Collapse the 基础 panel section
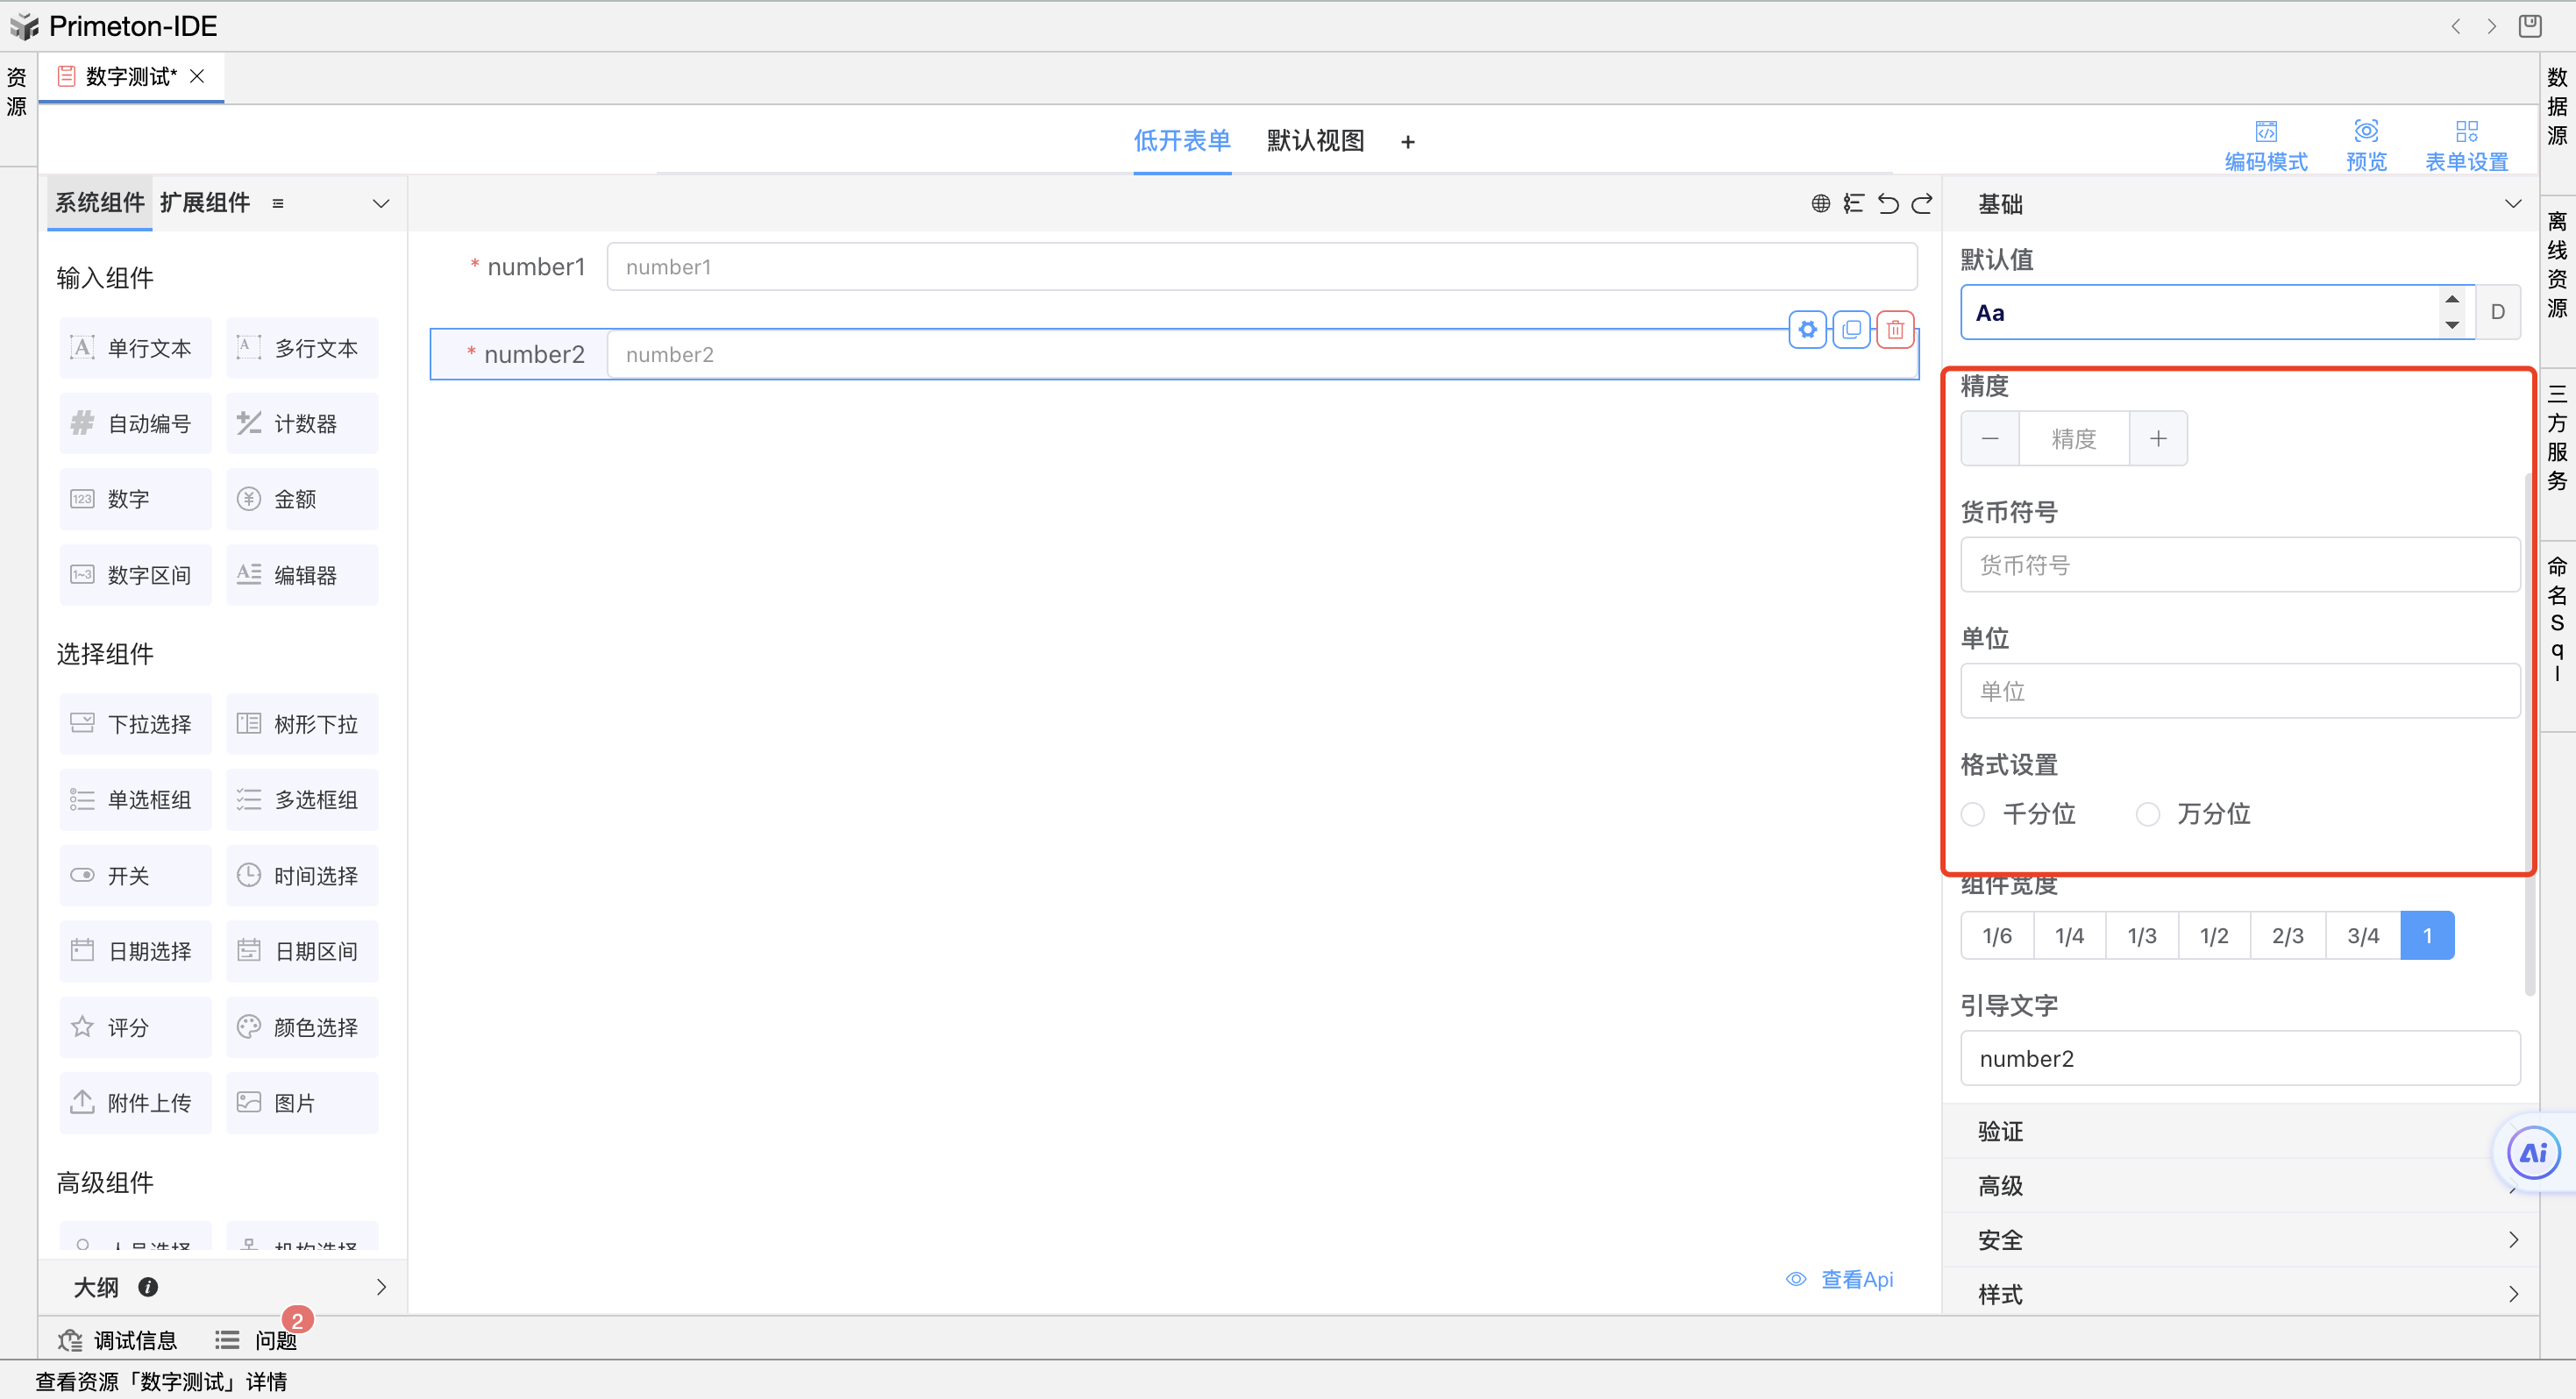 [x=2512, y=204]
